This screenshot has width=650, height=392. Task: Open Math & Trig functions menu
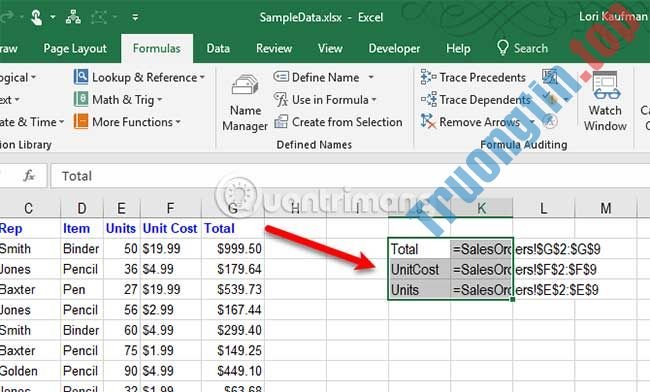tap(118, 100)
